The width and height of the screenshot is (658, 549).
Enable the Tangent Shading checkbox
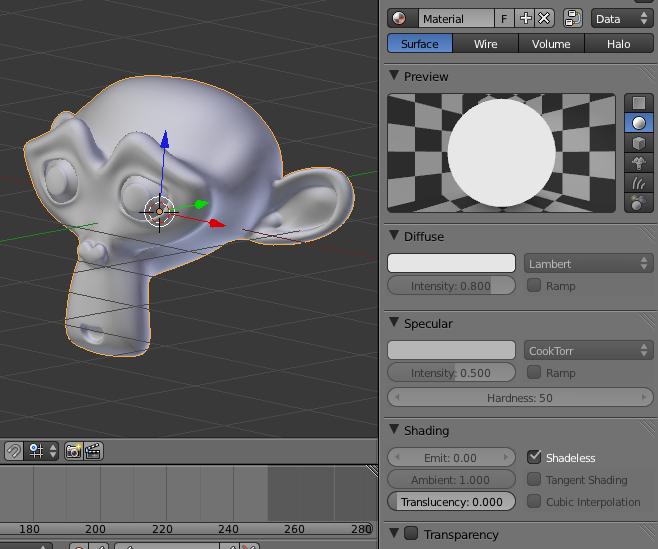[x=534, y=479]
